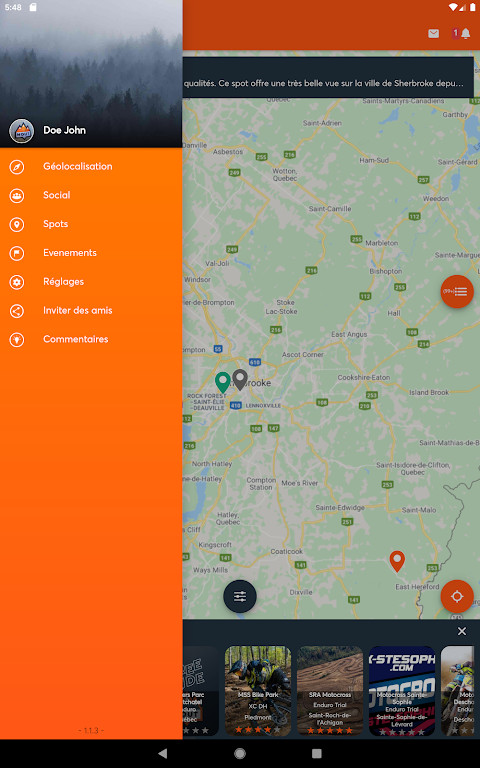Choose Inviter des amis entry
Viewport: 480px width, 768px height.
click(x=91, y=311)
